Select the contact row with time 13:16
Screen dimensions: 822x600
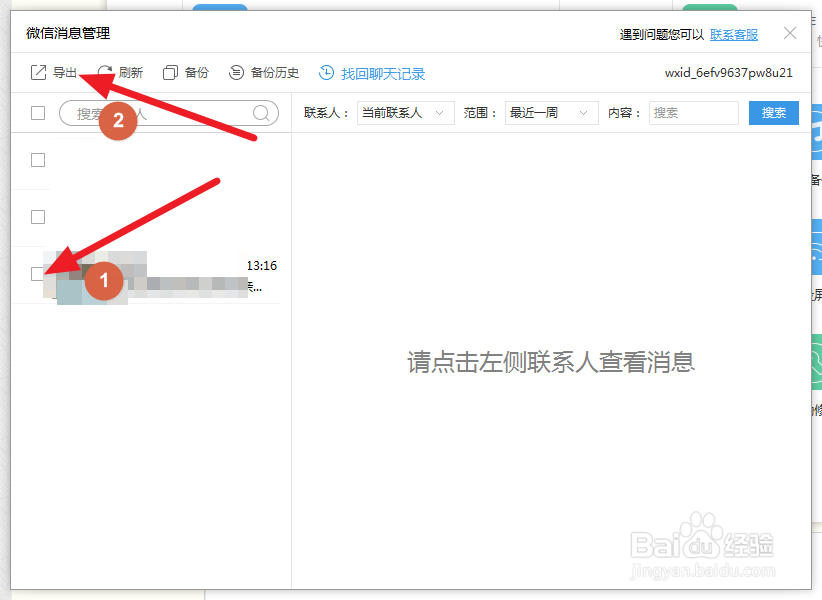[x=152, y=275]
